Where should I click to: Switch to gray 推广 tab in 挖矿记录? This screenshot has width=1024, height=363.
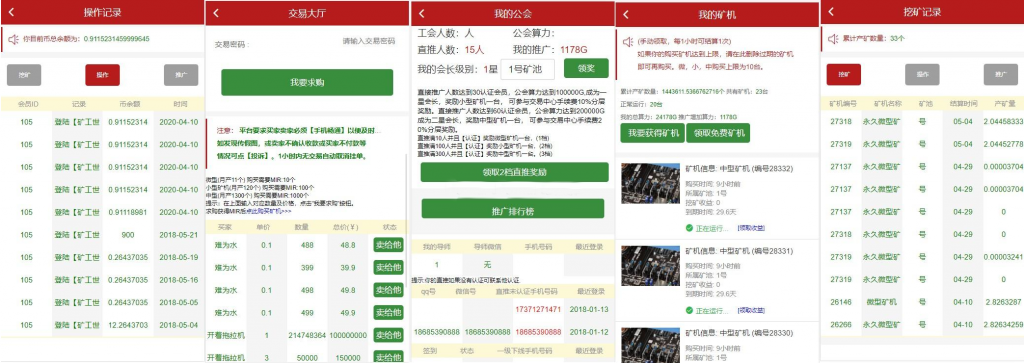1000,74
